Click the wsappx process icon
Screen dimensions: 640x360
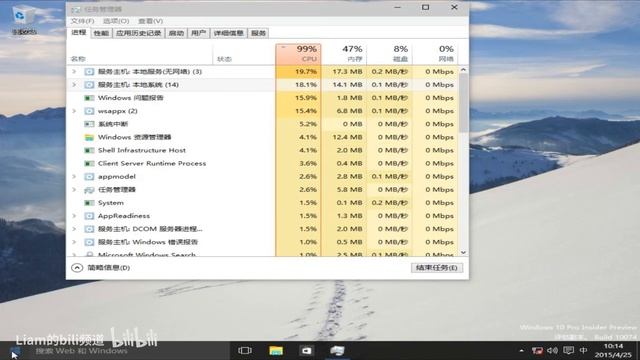[x=89, y=111]
